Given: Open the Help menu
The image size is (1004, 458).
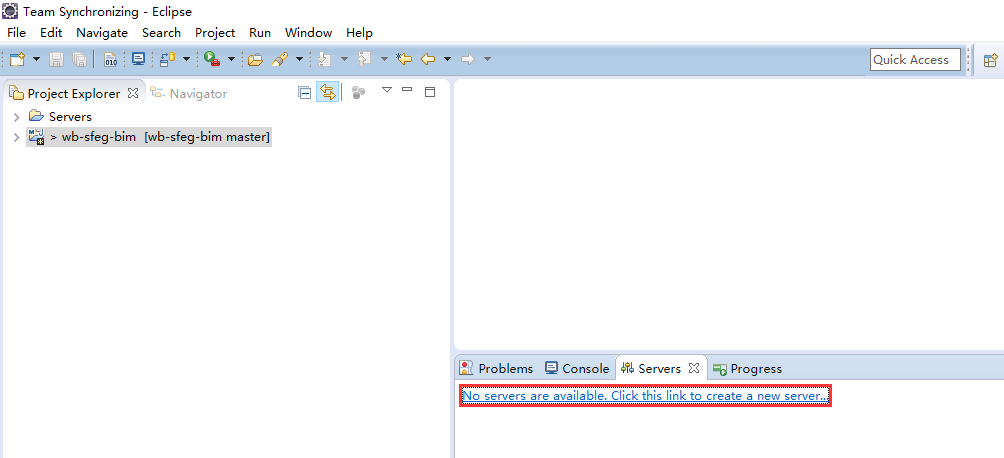Looking at the screenshot, I should tap(359, 33).
